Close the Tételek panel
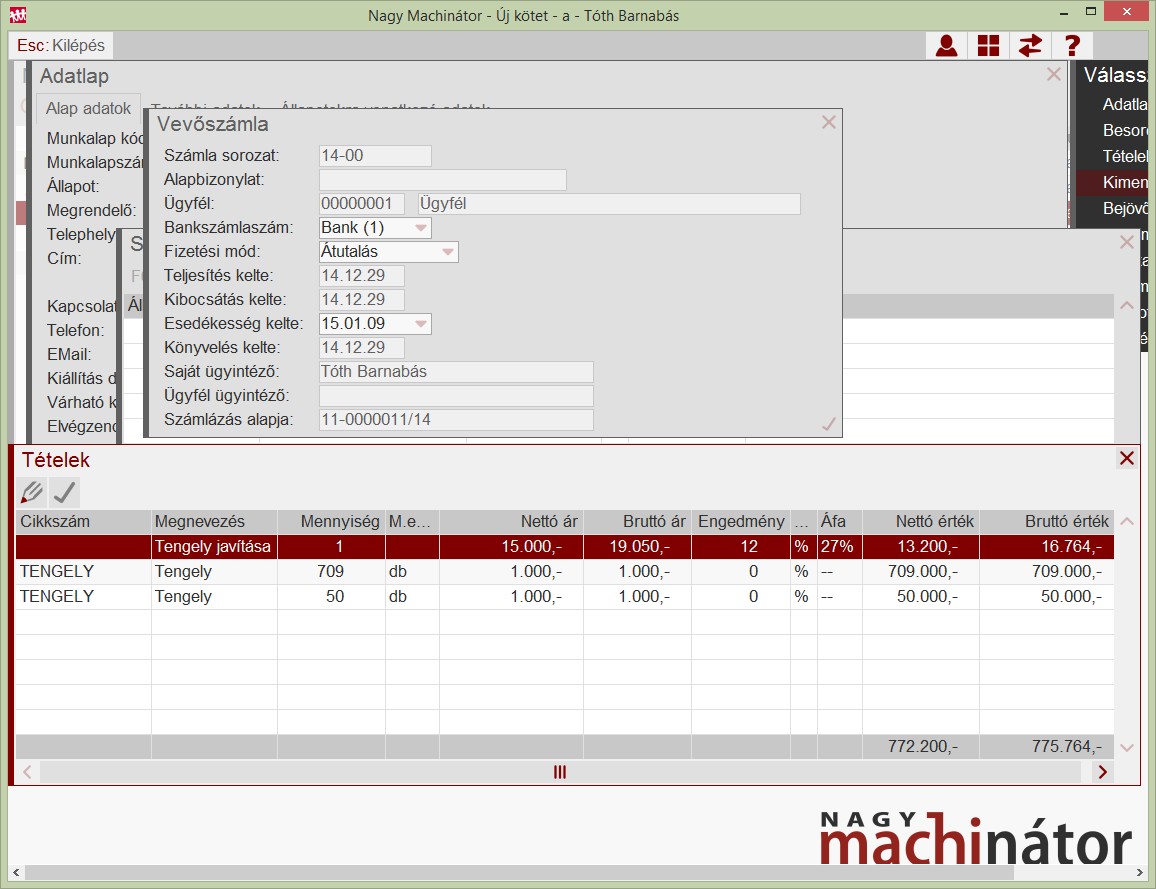This screenshot has height=889, width=1156. click(x=1127, y=459)
